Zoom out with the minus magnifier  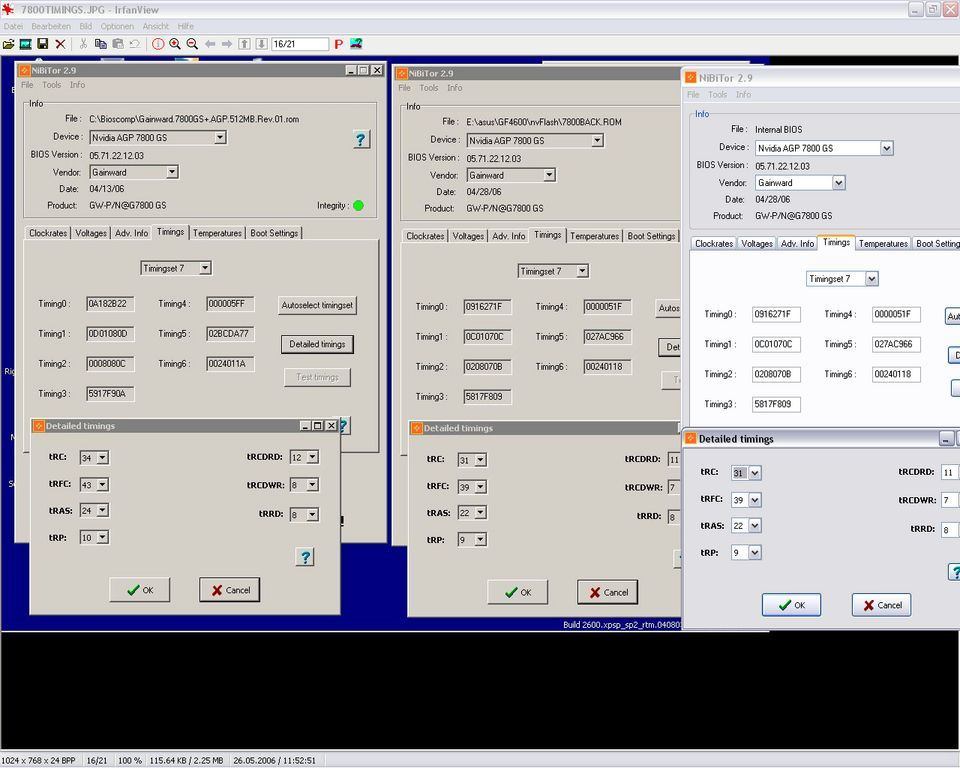pos(192,44)
